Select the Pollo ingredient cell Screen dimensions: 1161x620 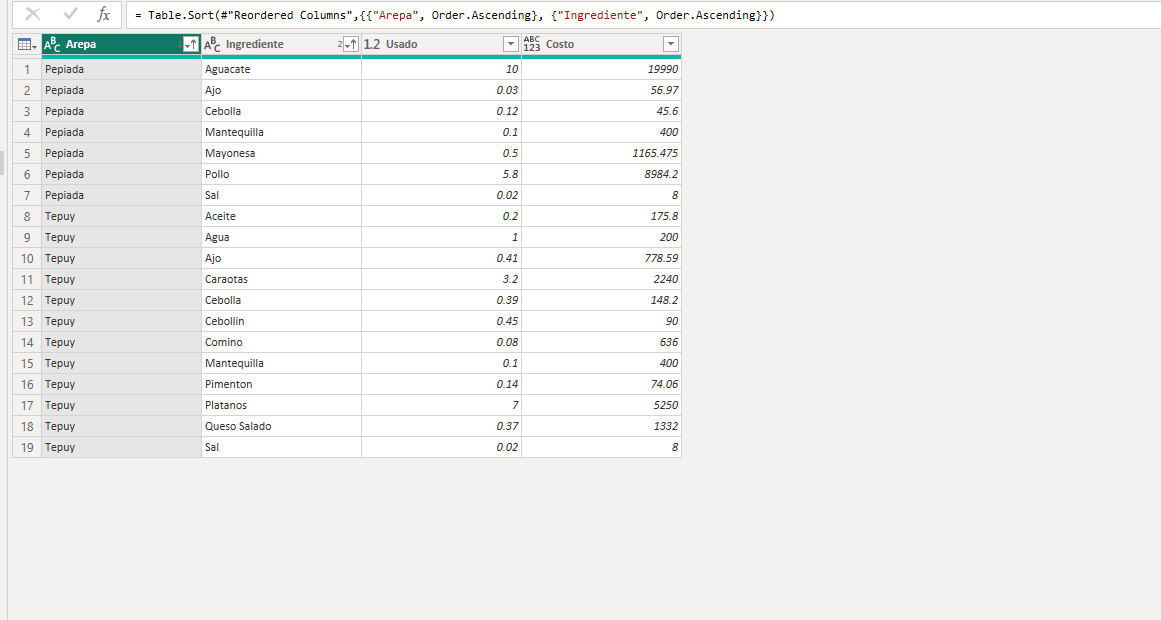[281, 174]
